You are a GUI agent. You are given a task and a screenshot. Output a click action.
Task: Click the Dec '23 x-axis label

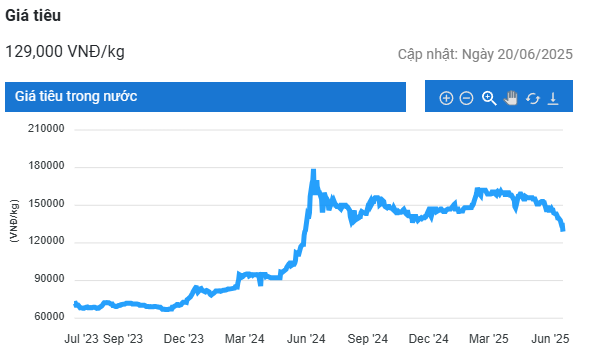184,339
